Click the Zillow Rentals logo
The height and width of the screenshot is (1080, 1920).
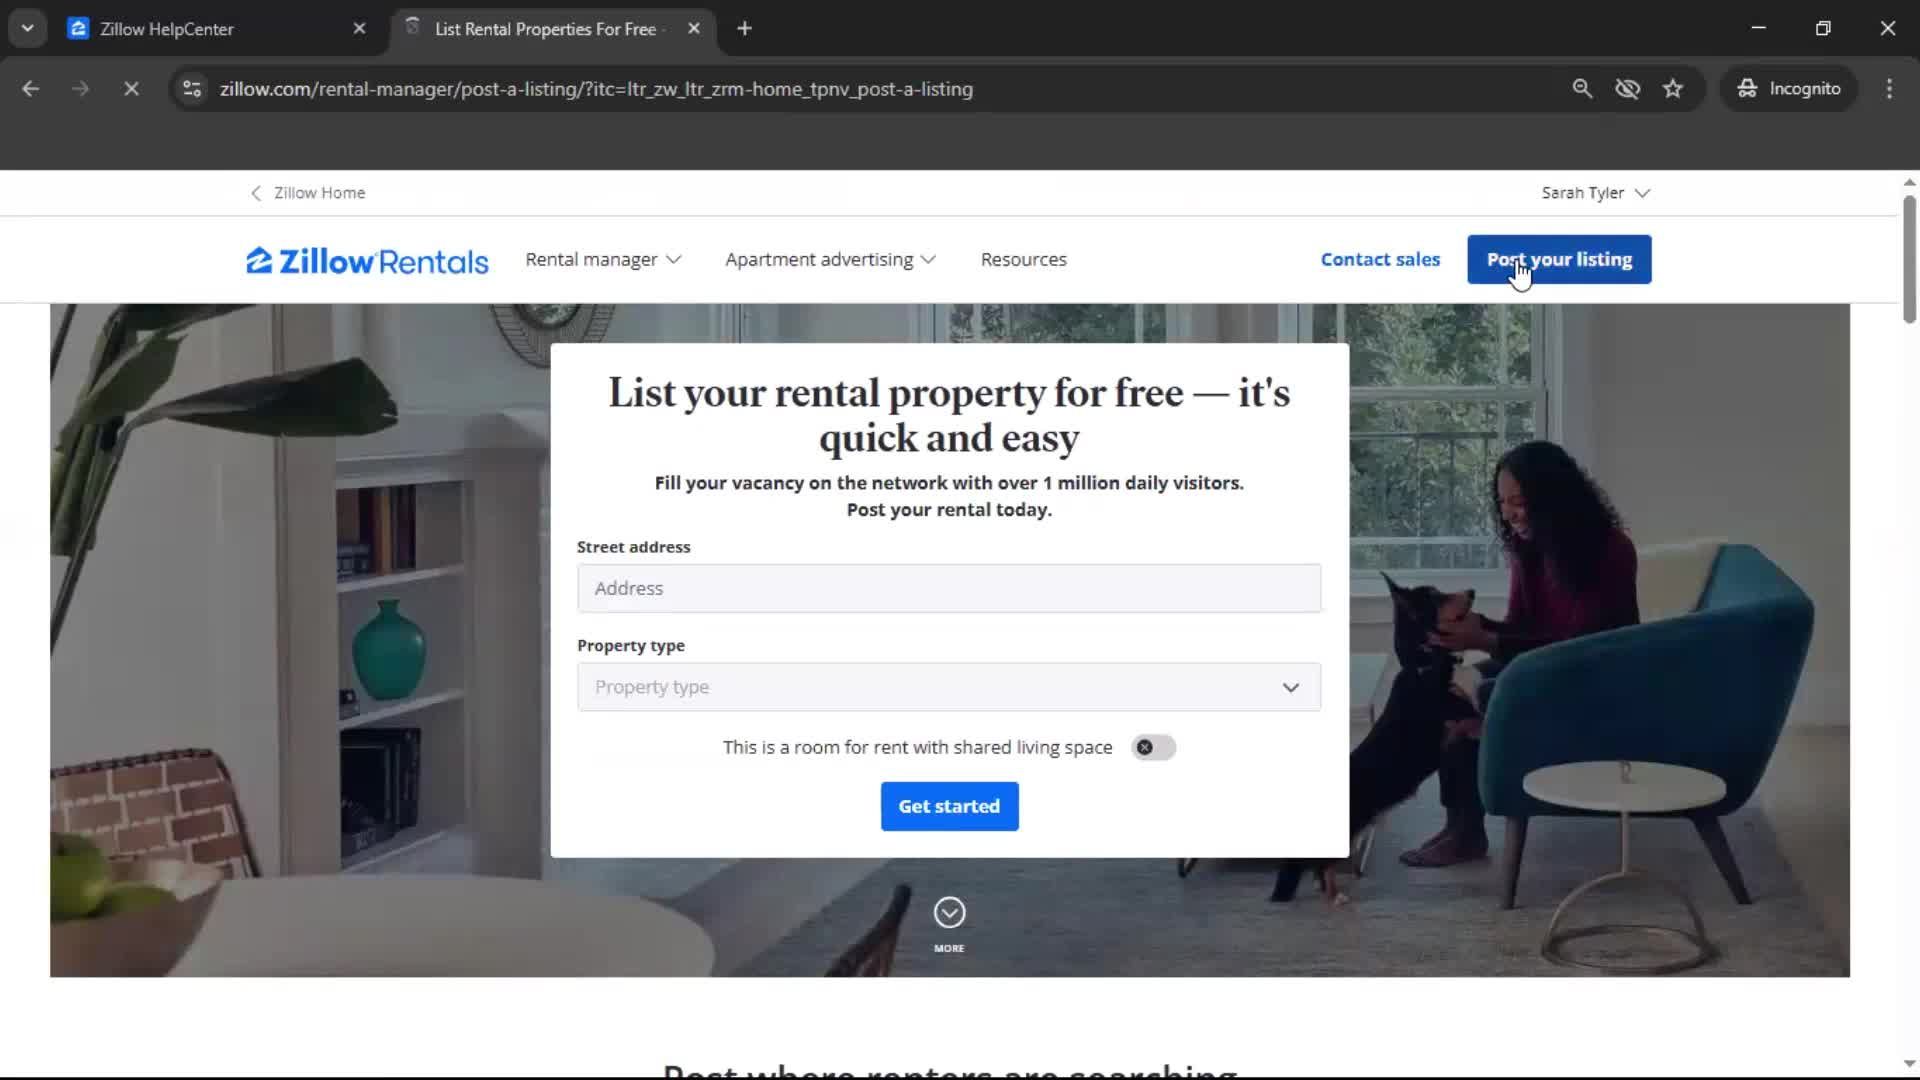pos(366,259)
